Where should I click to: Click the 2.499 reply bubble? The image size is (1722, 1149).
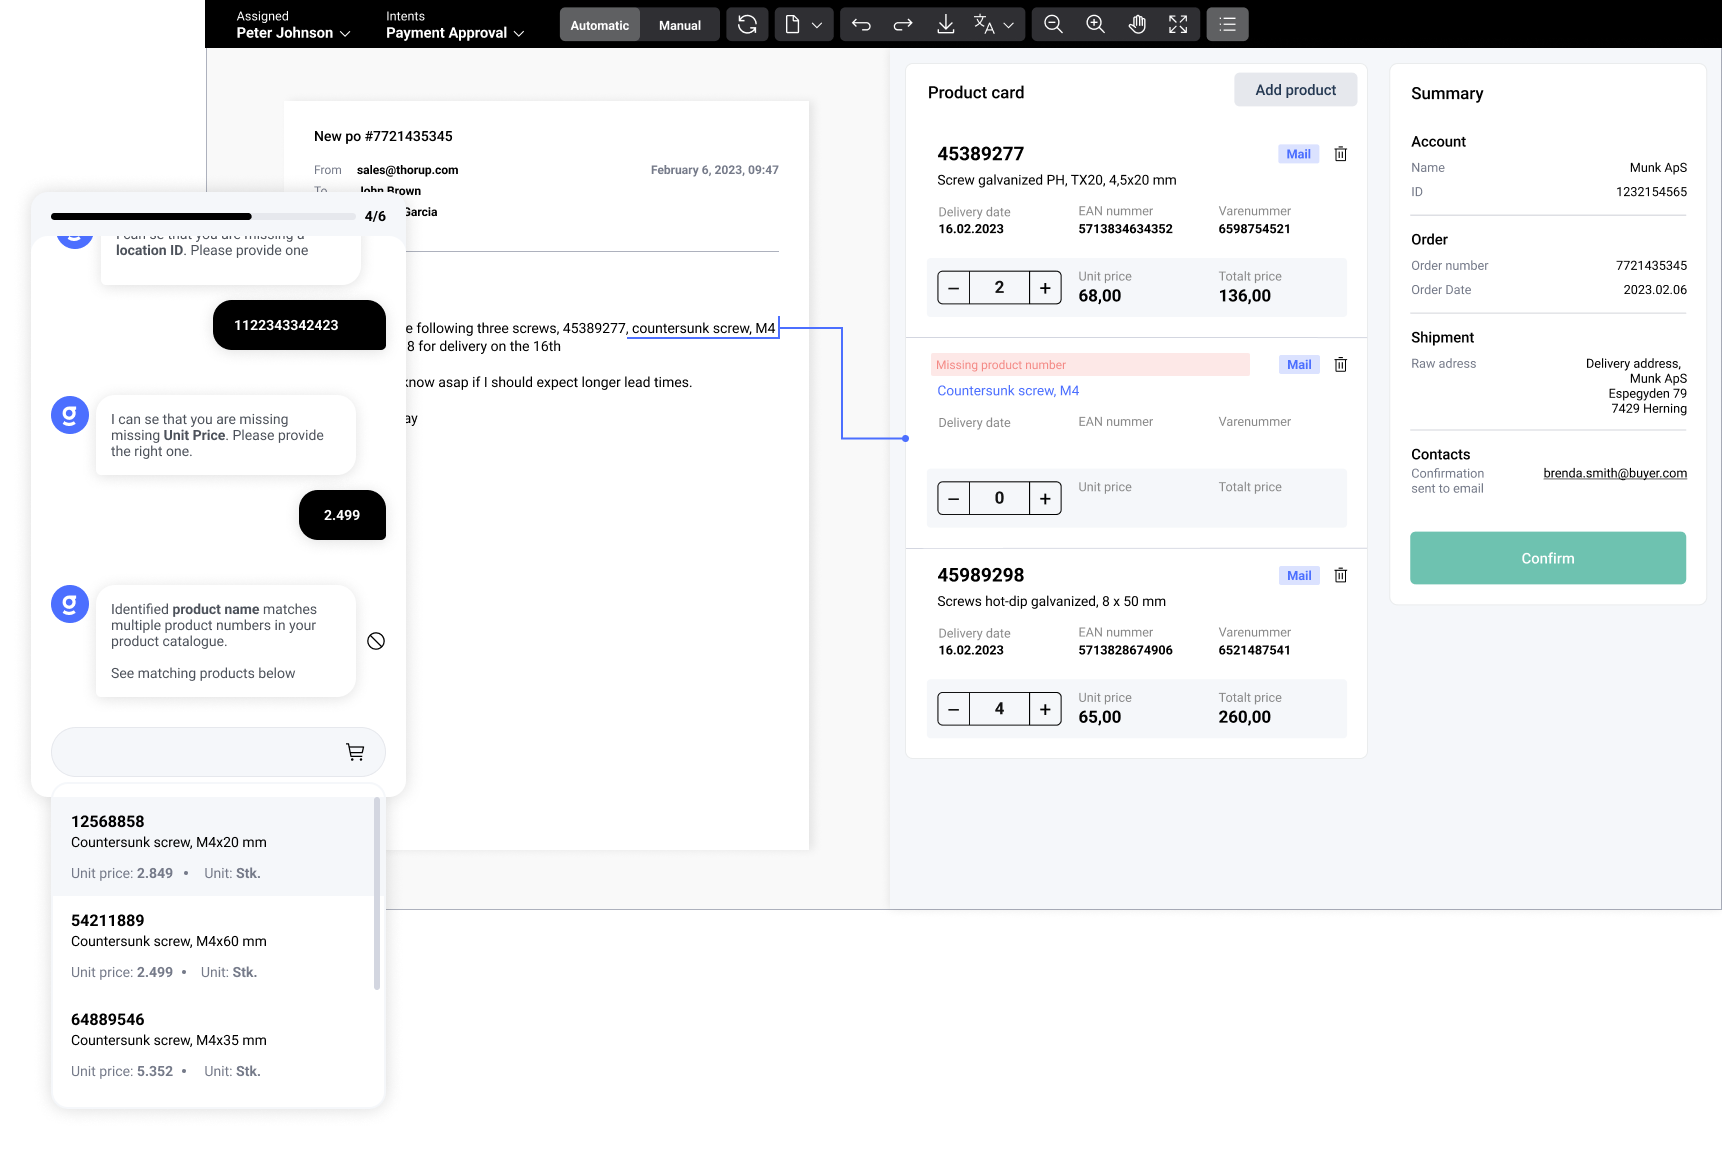pos(342,515)
